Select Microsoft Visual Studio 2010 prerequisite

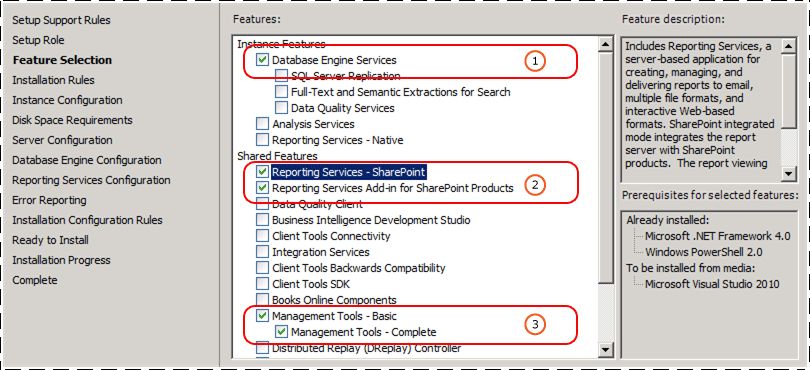click(712, 284)
